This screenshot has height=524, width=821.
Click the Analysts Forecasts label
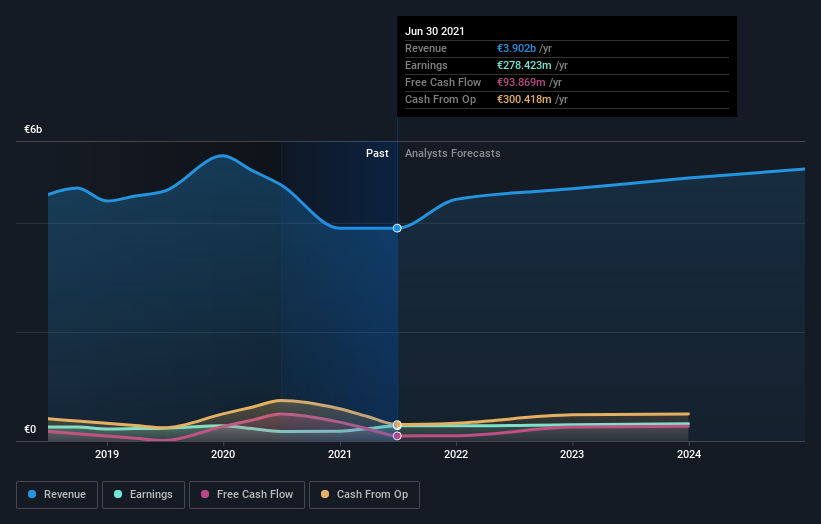pos(452,153)
